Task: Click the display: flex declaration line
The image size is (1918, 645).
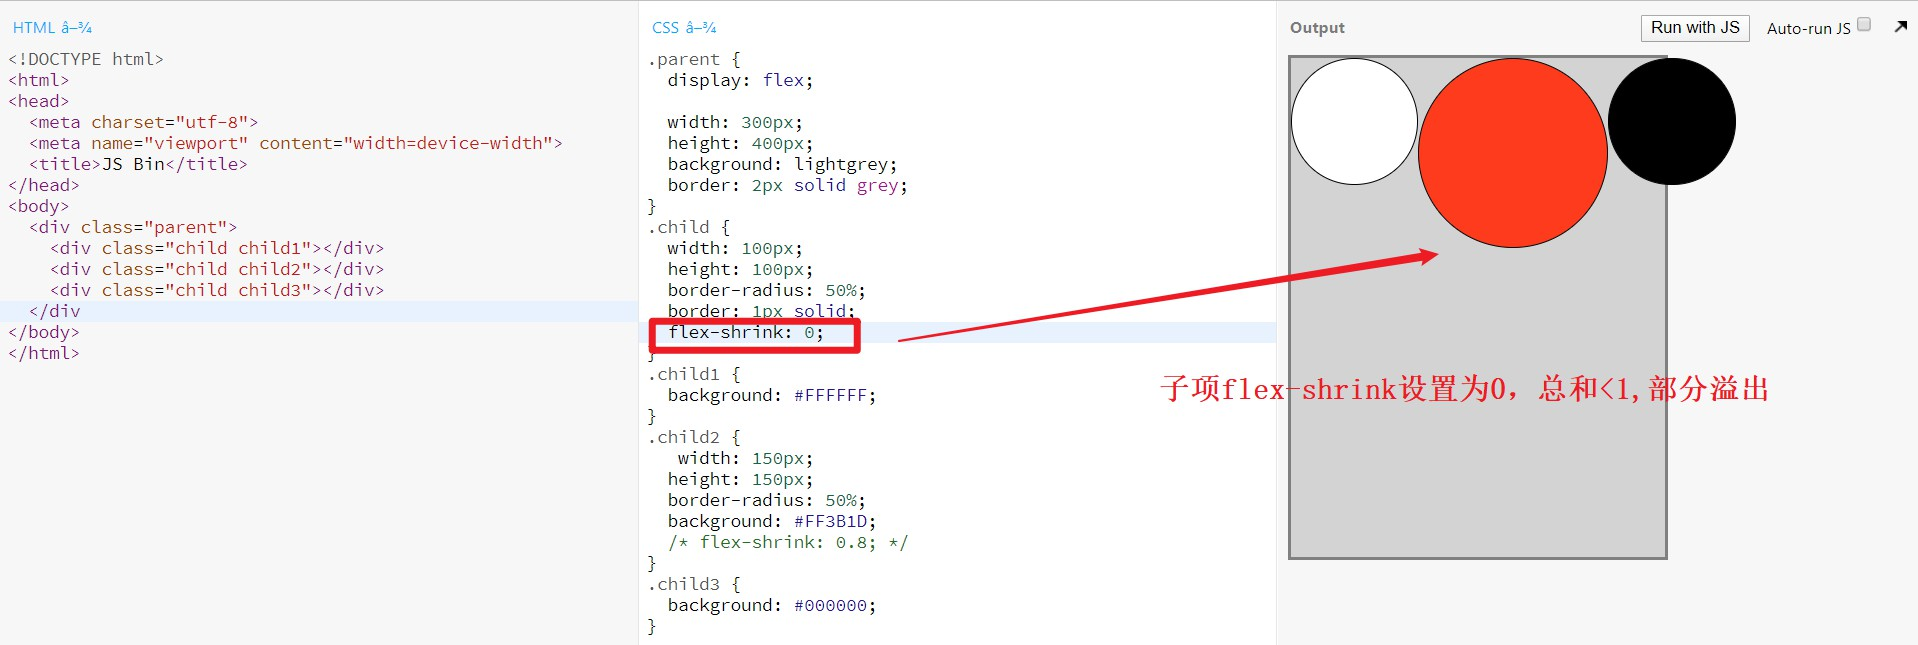Action: (x=740, y=80)
